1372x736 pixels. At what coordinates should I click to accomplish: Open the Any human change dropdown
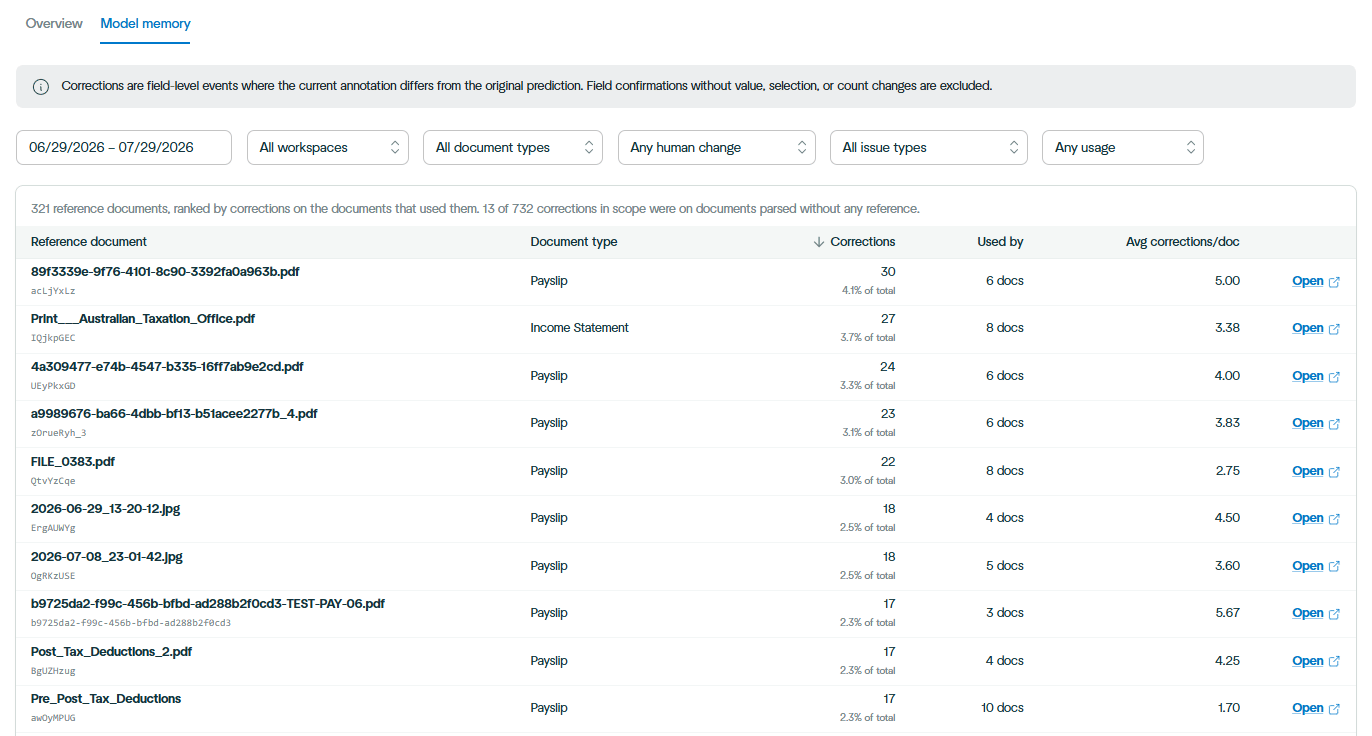coord(717,147)
